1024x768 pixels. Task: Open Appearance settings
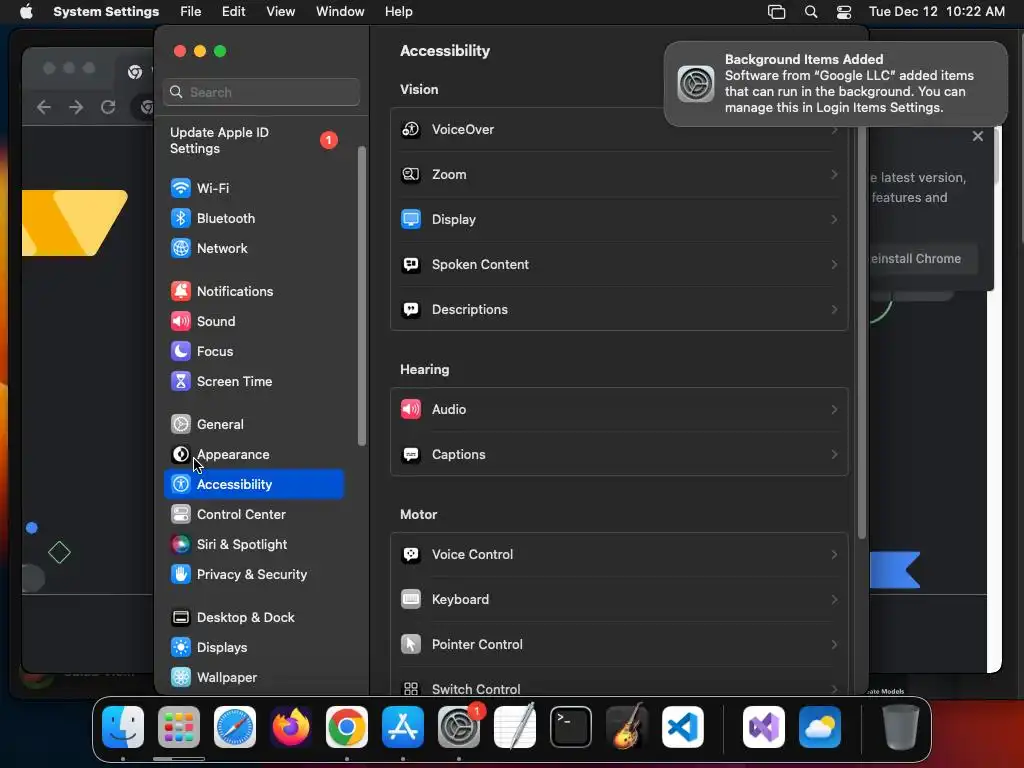pos(253,455)
